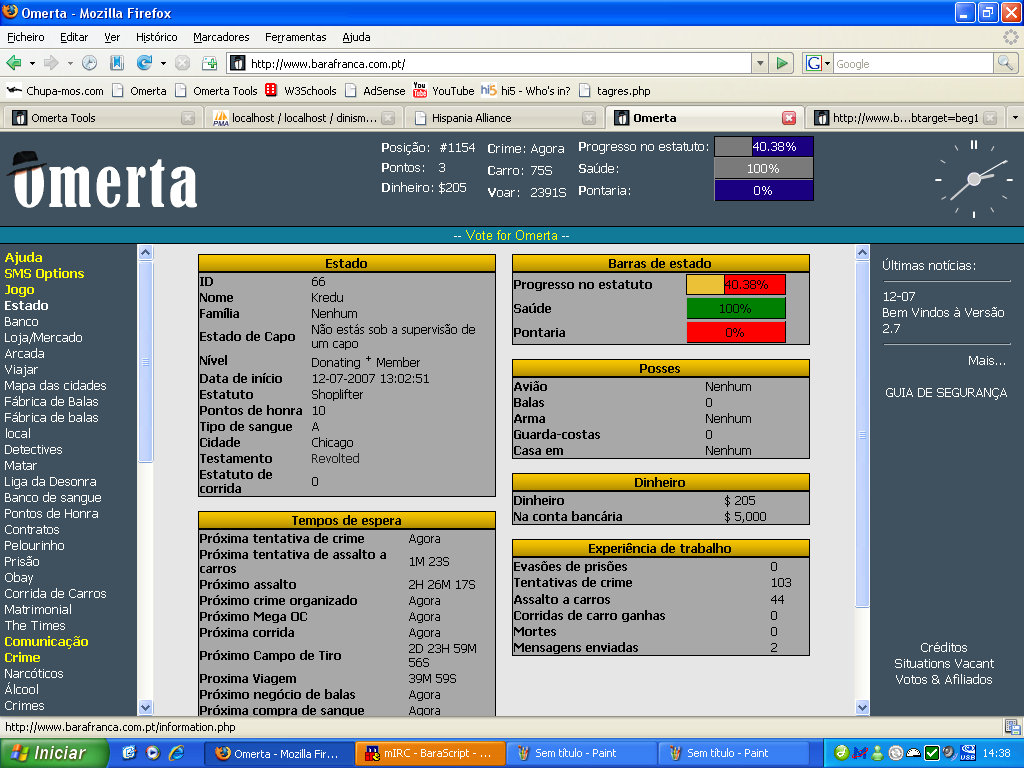1024x768 pixels.
Task: Click the search magnifier icon in the search box
Action: click(x=1005, y=63)
